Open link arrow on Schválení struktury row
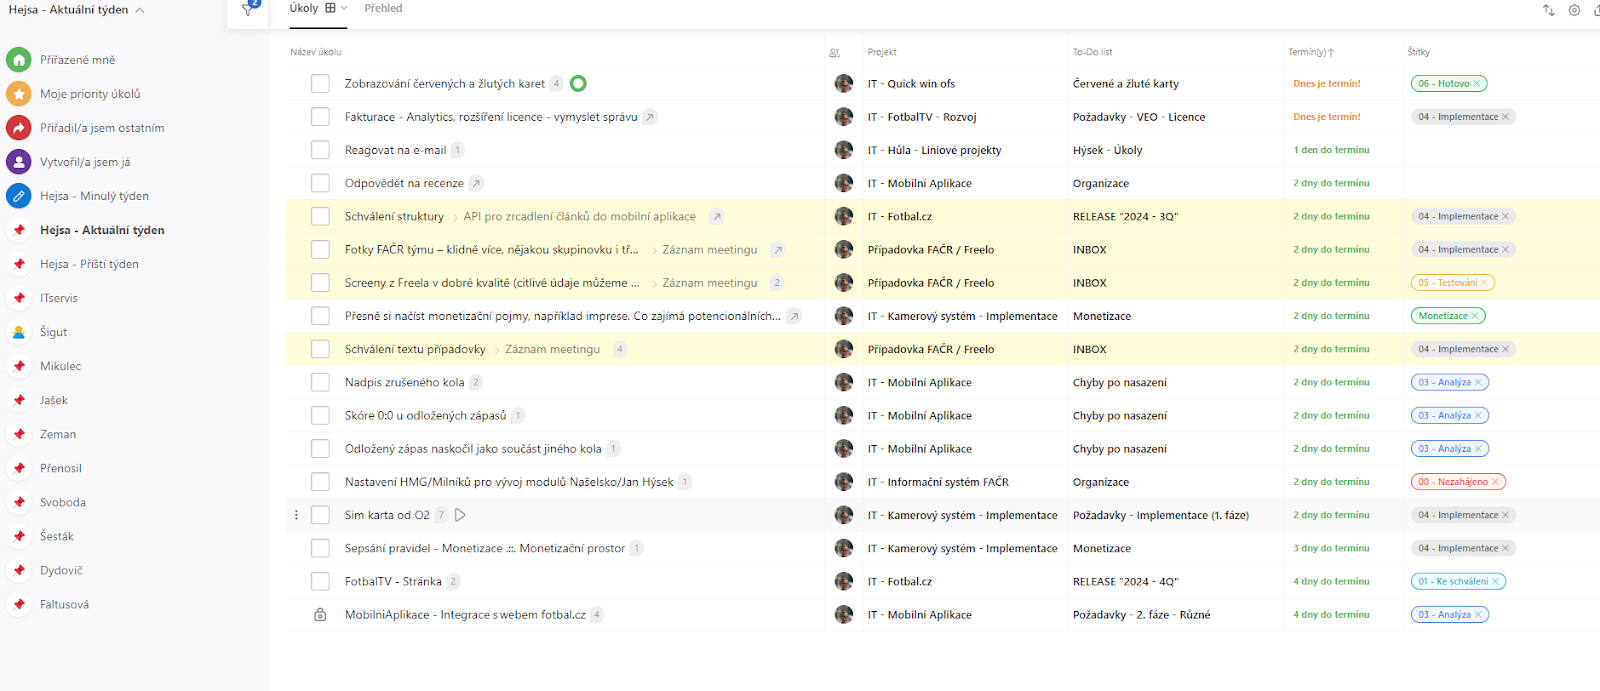1600x691 pixels. tap(716, 216)
